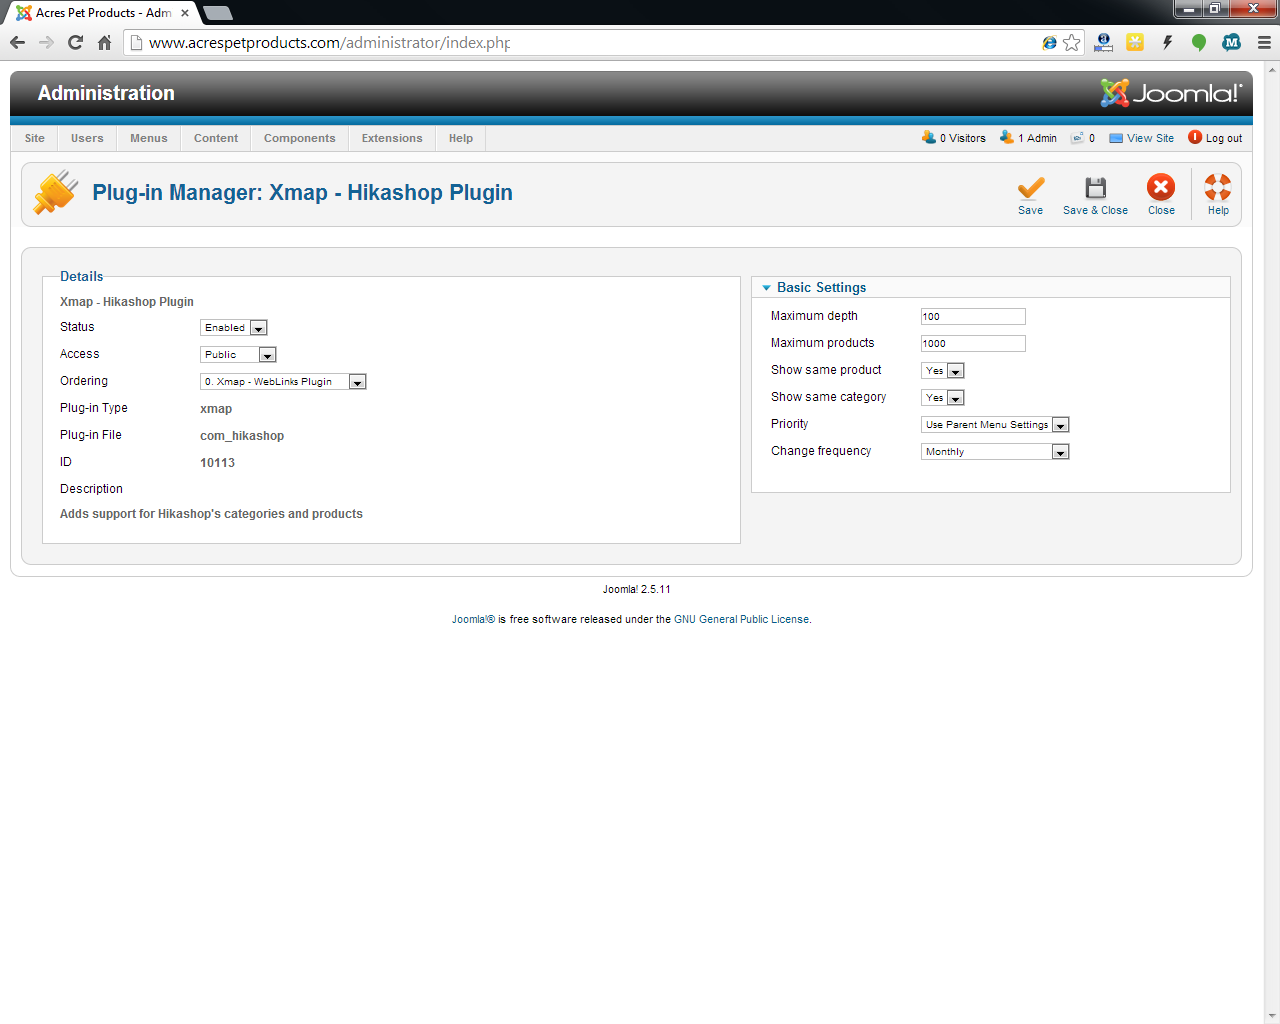The image size is (1280, 1024).
Task: Click the Plug-in Type value xmap
Action: click(216, 409)
